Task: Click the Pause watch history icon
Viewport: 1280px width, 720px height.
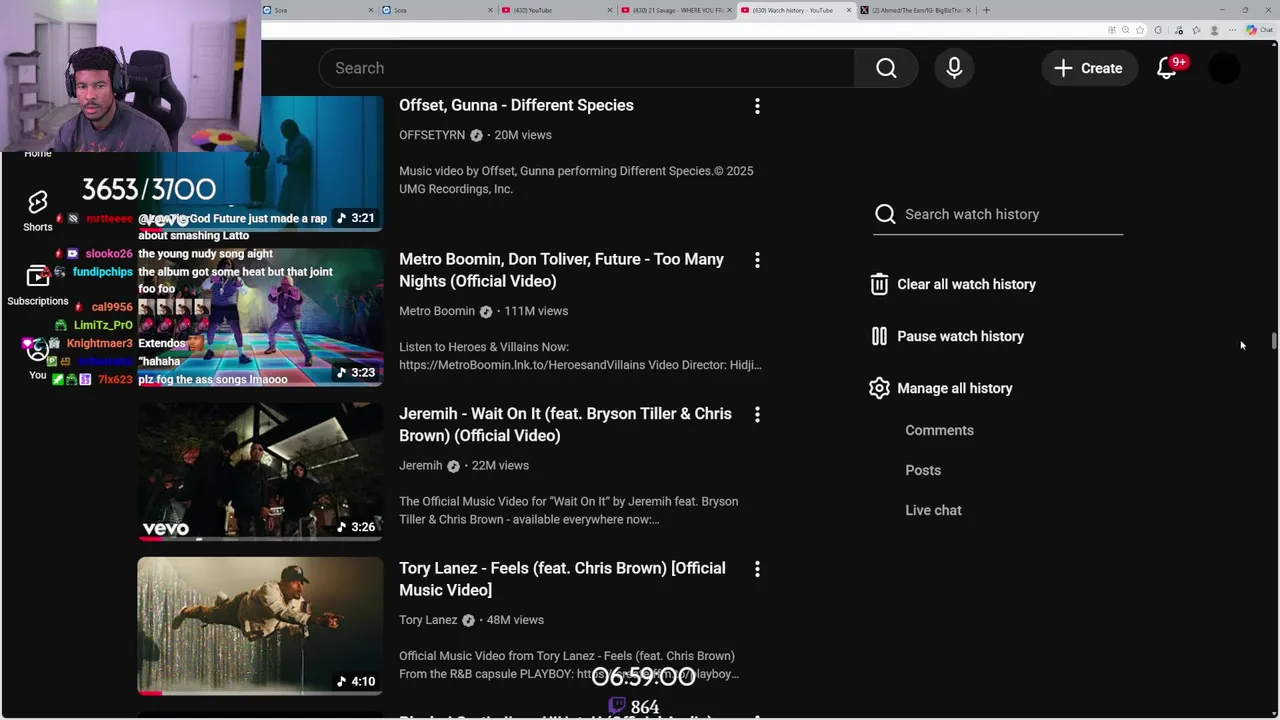Action: [x=879, y=336]
